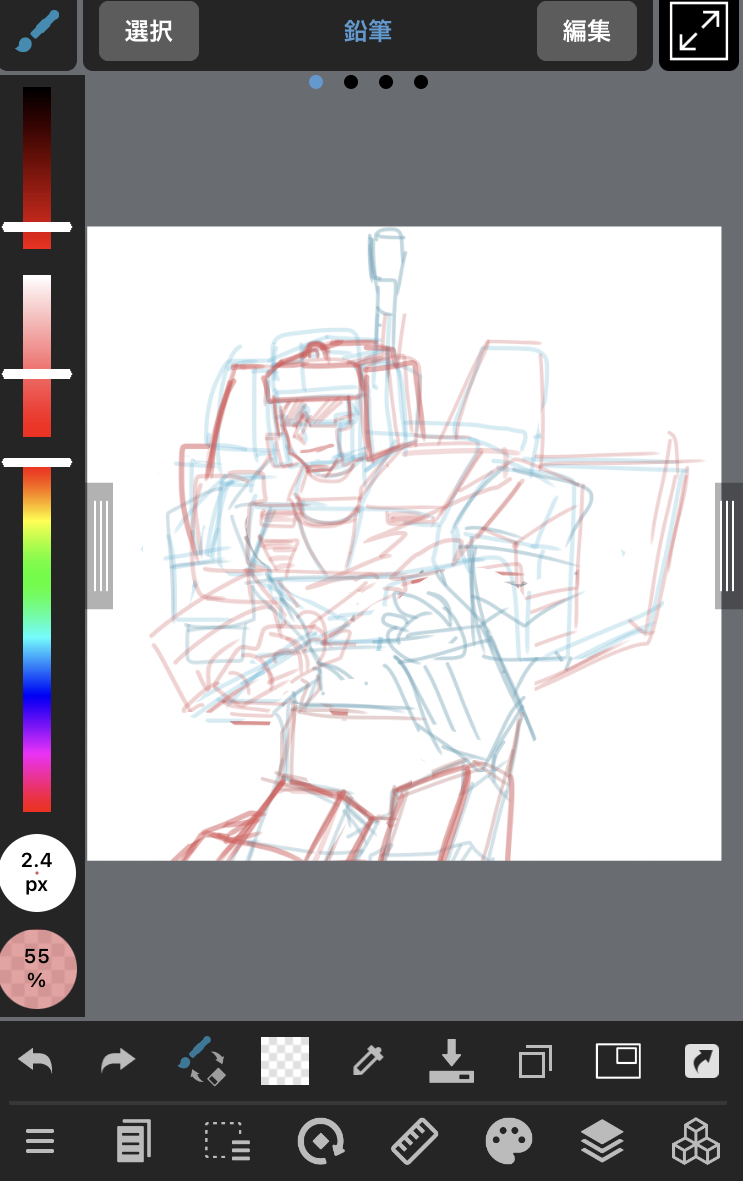Switch between brush and eraser
The height and width of the screenshot is (1181, 743).
(x=201, y=1060)
